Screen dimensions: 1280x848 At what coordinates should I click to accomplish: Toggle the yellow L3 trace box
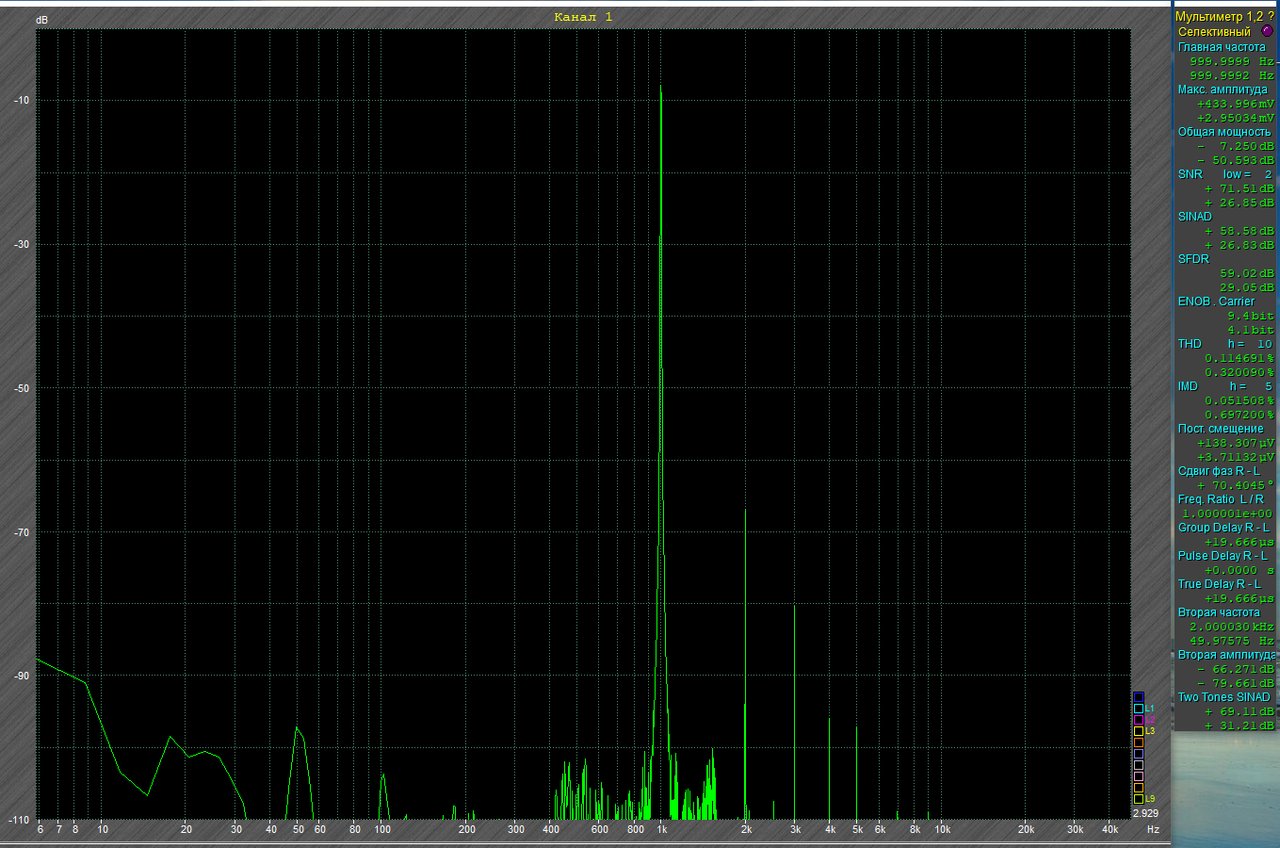tap(1138, 731)
